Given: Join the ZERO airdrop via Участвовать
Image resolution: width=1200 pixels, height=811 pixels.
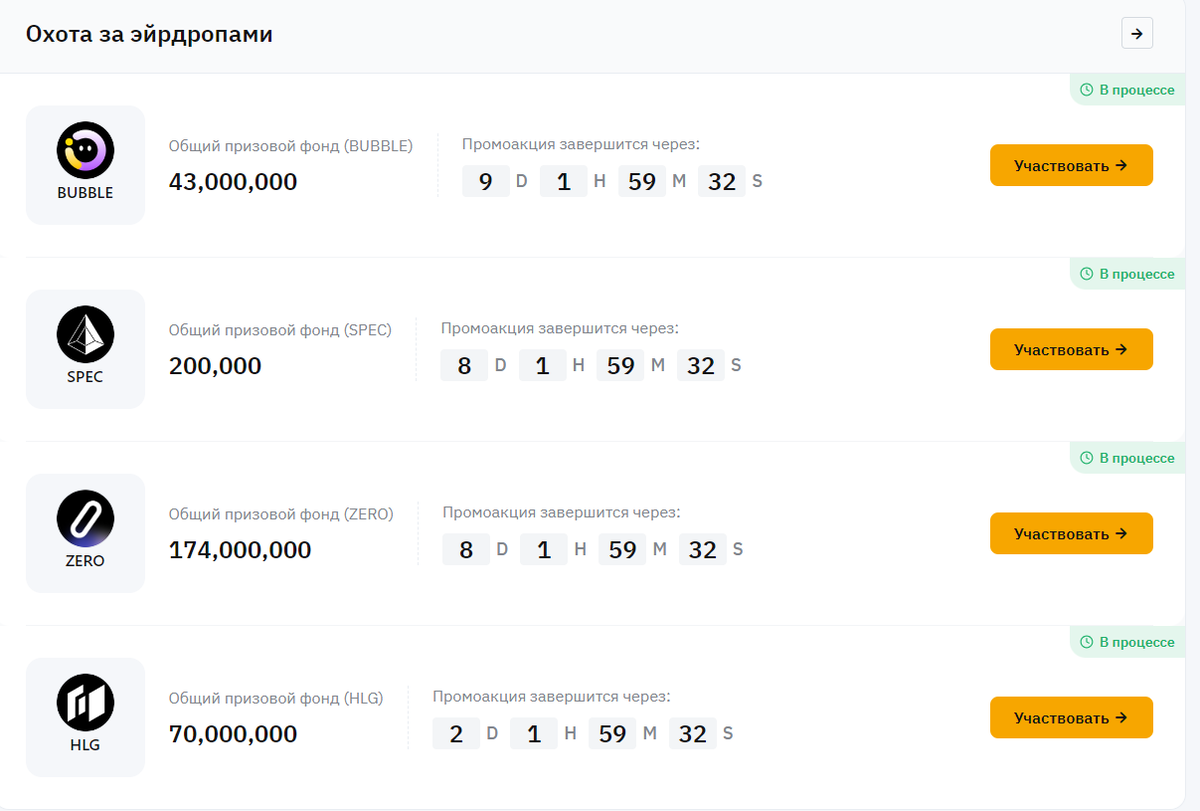Looking at the screenshot, I should pos(1071,533).
